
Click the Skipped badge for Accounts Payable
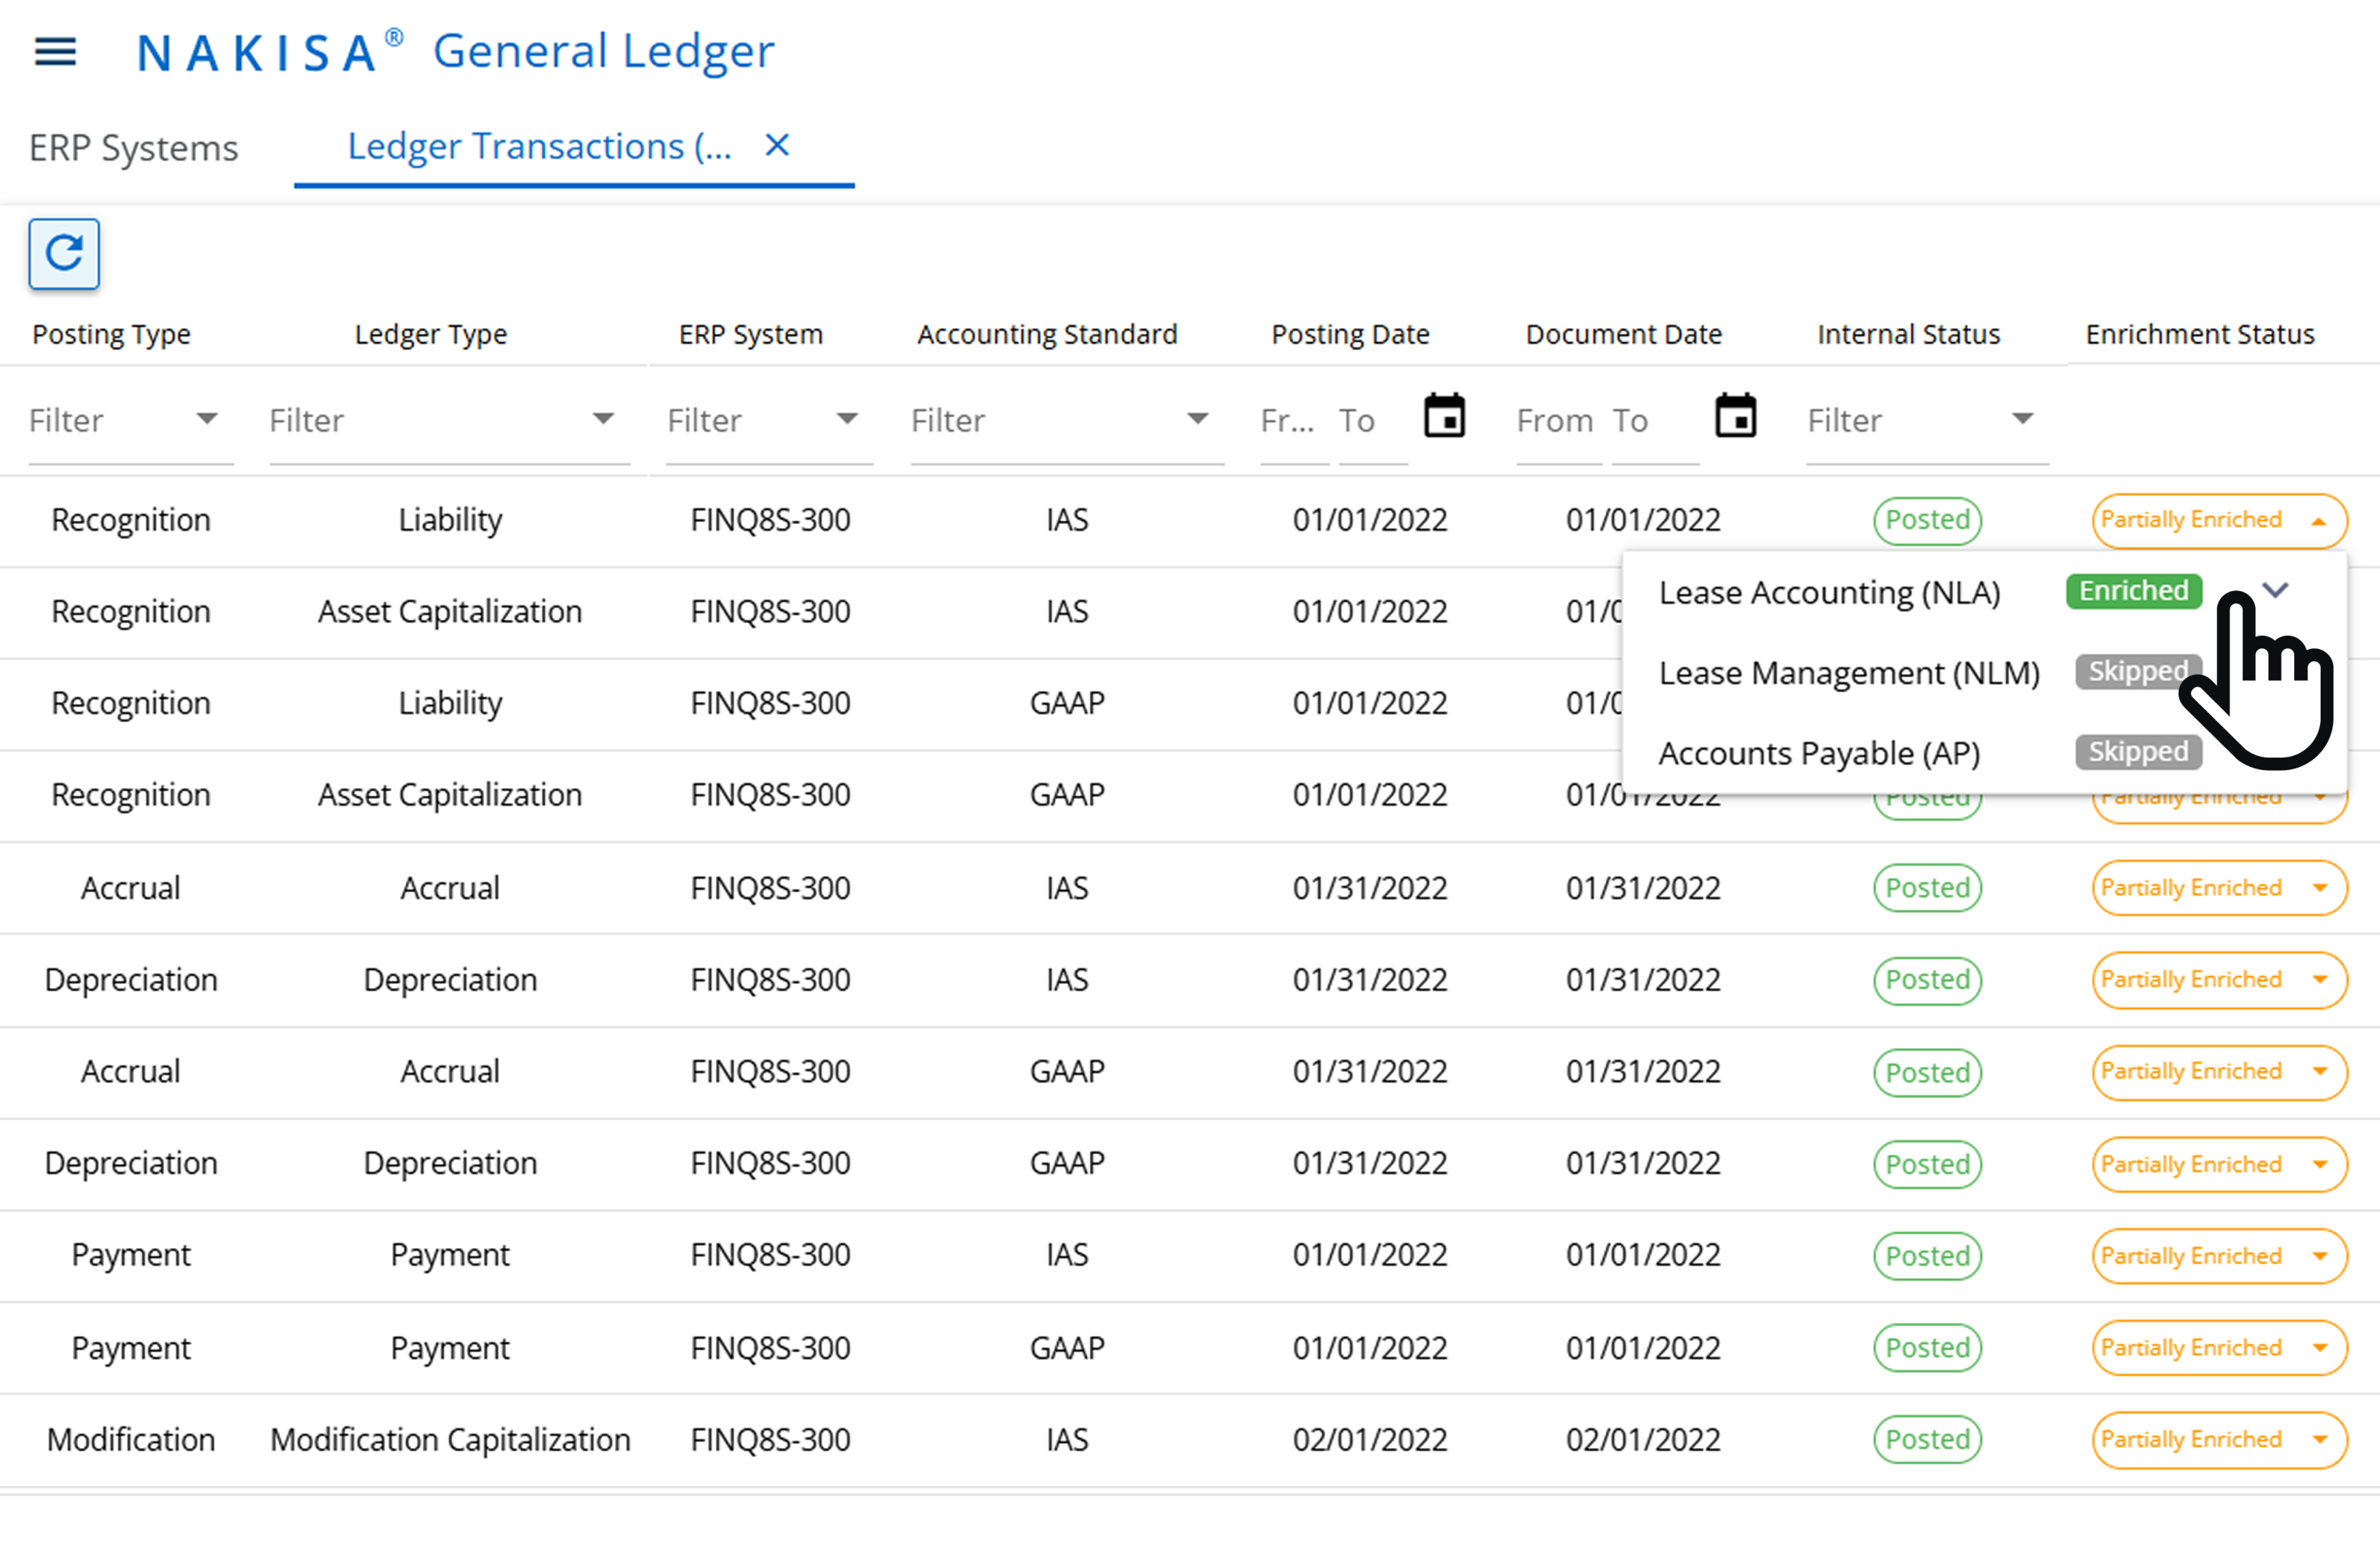pos(2138,751)
